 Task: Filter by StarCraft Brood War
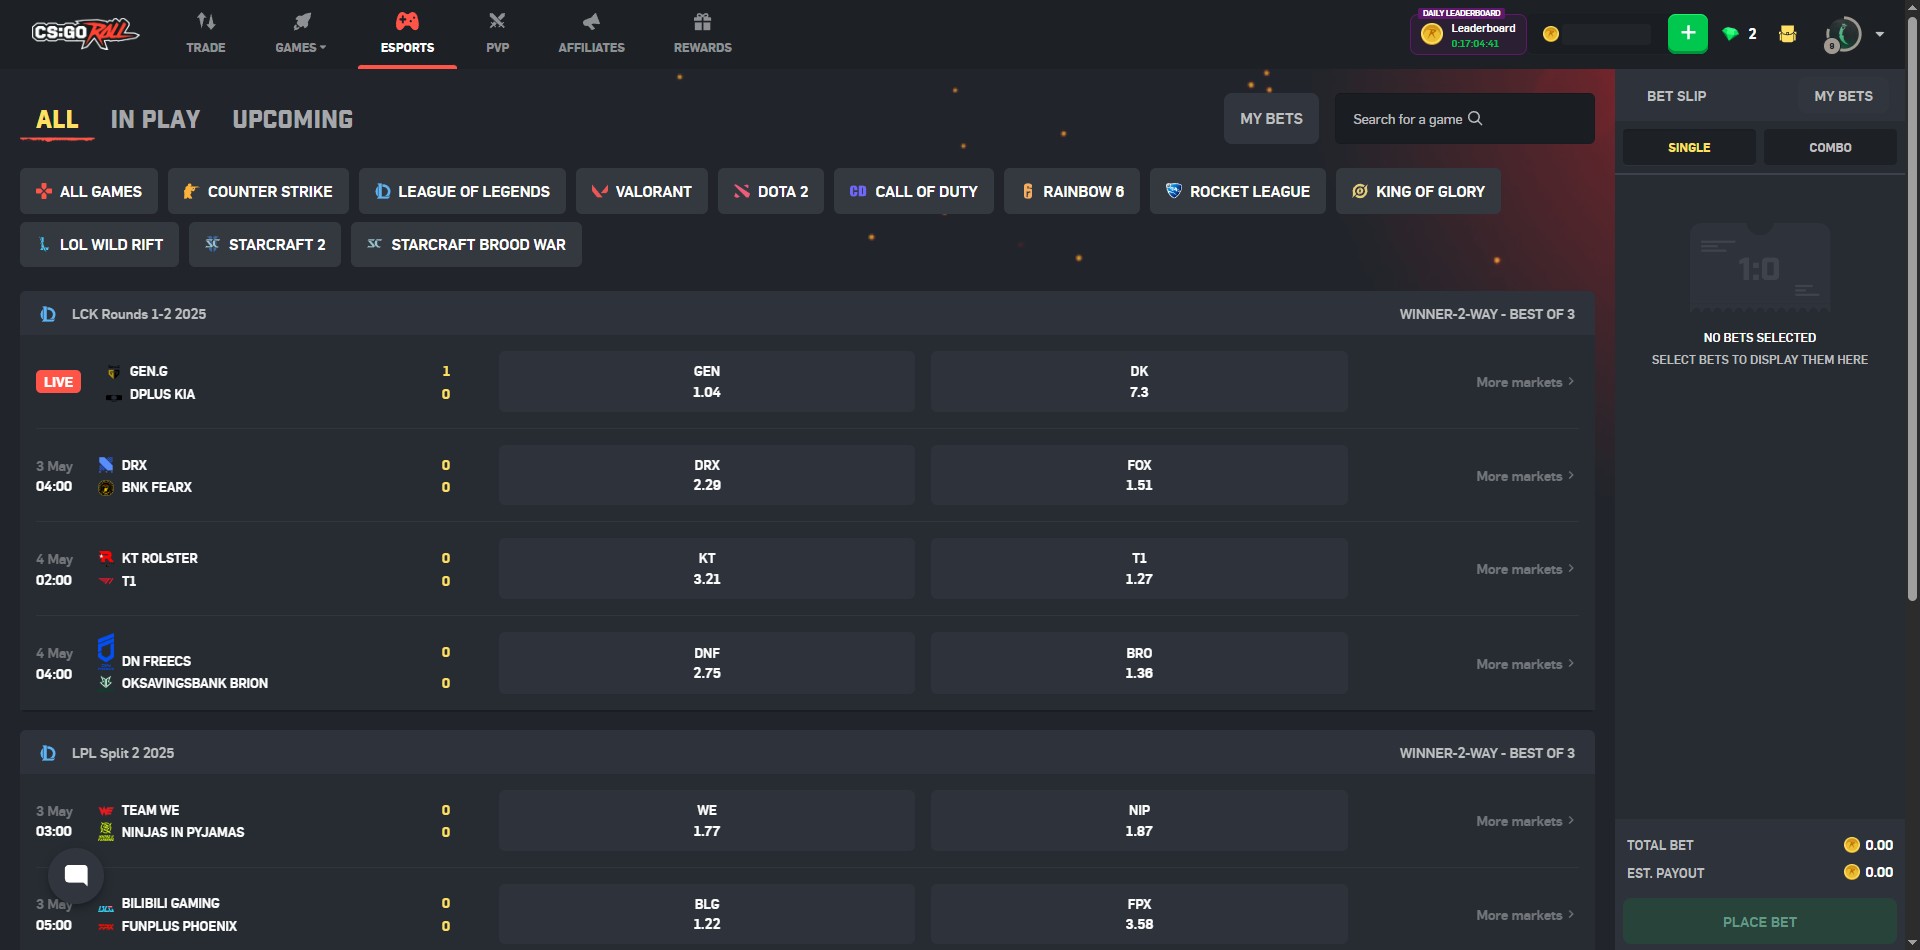(x=466, y=244)
